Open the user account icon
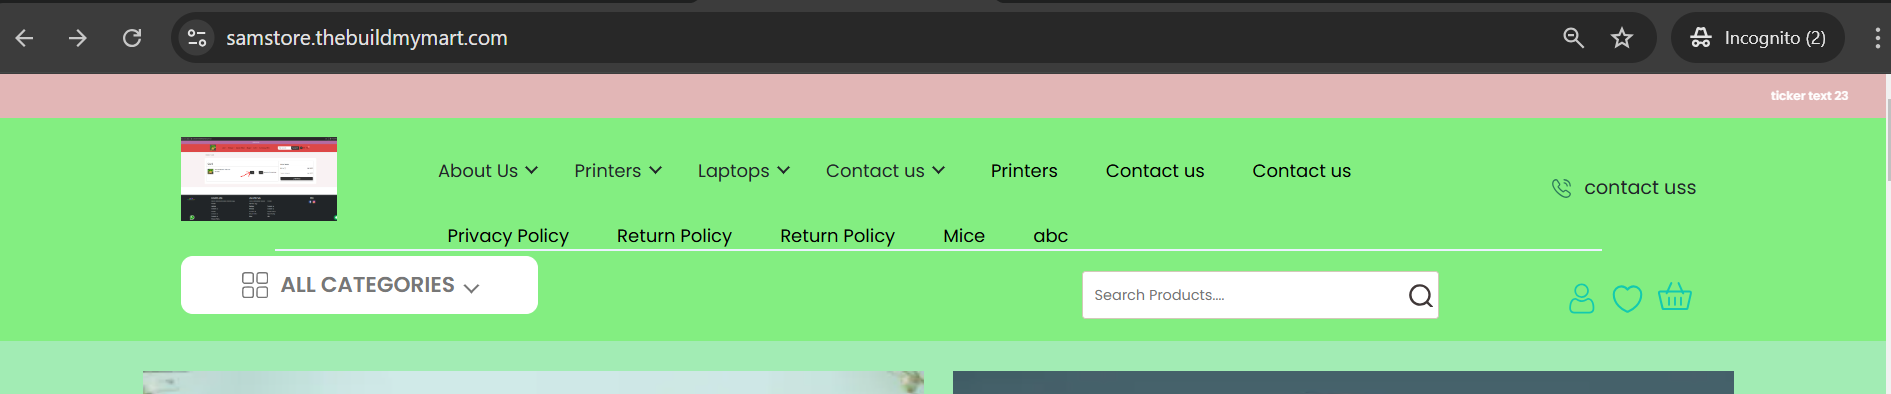The width and height of the screenshot is (1891, 394). pos(1581,298)
